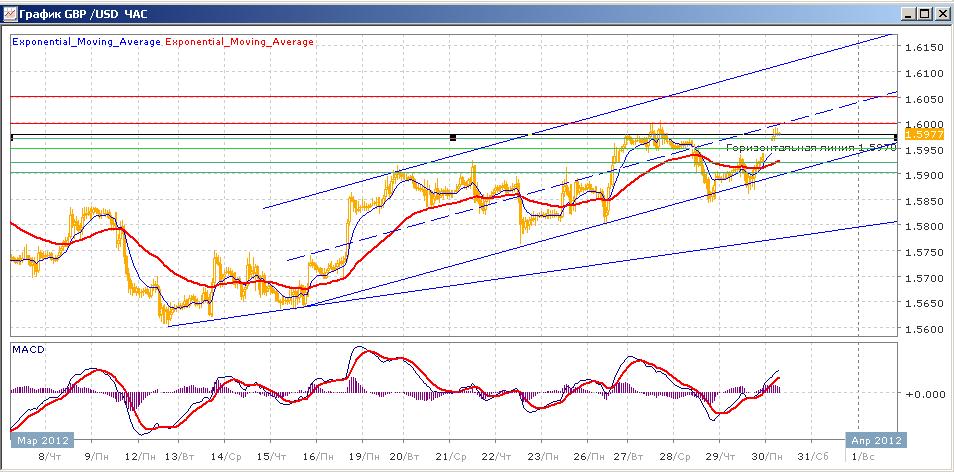Select the red Exponential_Moving_Average legend label
Image resolution: width=954 pixels, height=472 pixels.
(x=239, y=41)
